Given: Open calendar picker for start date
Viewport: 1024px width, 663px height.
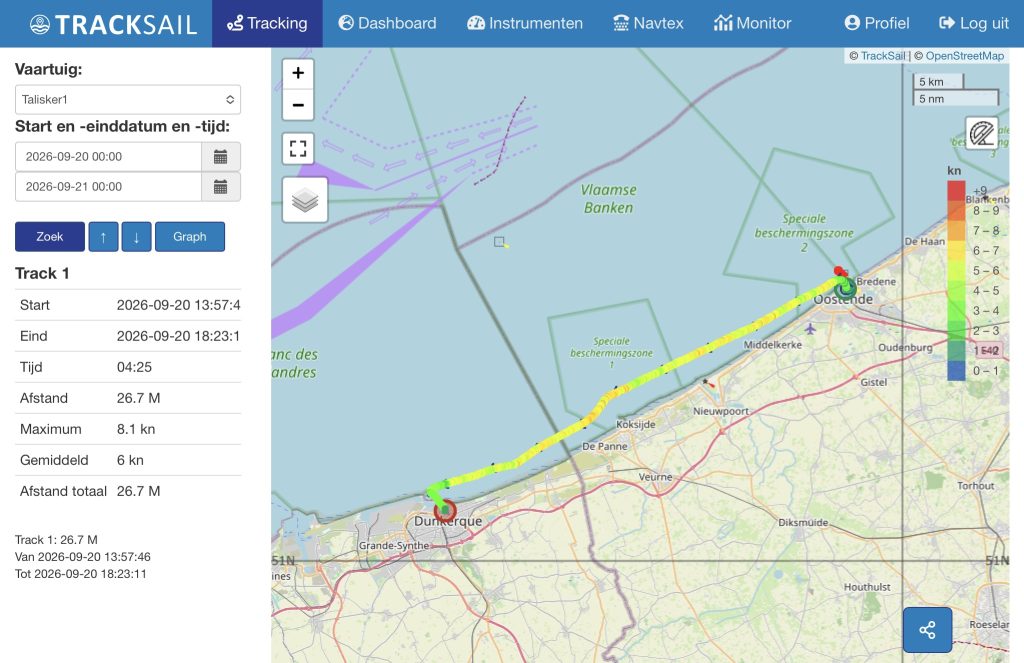Looking at the screenshot, I should (221, 157).
